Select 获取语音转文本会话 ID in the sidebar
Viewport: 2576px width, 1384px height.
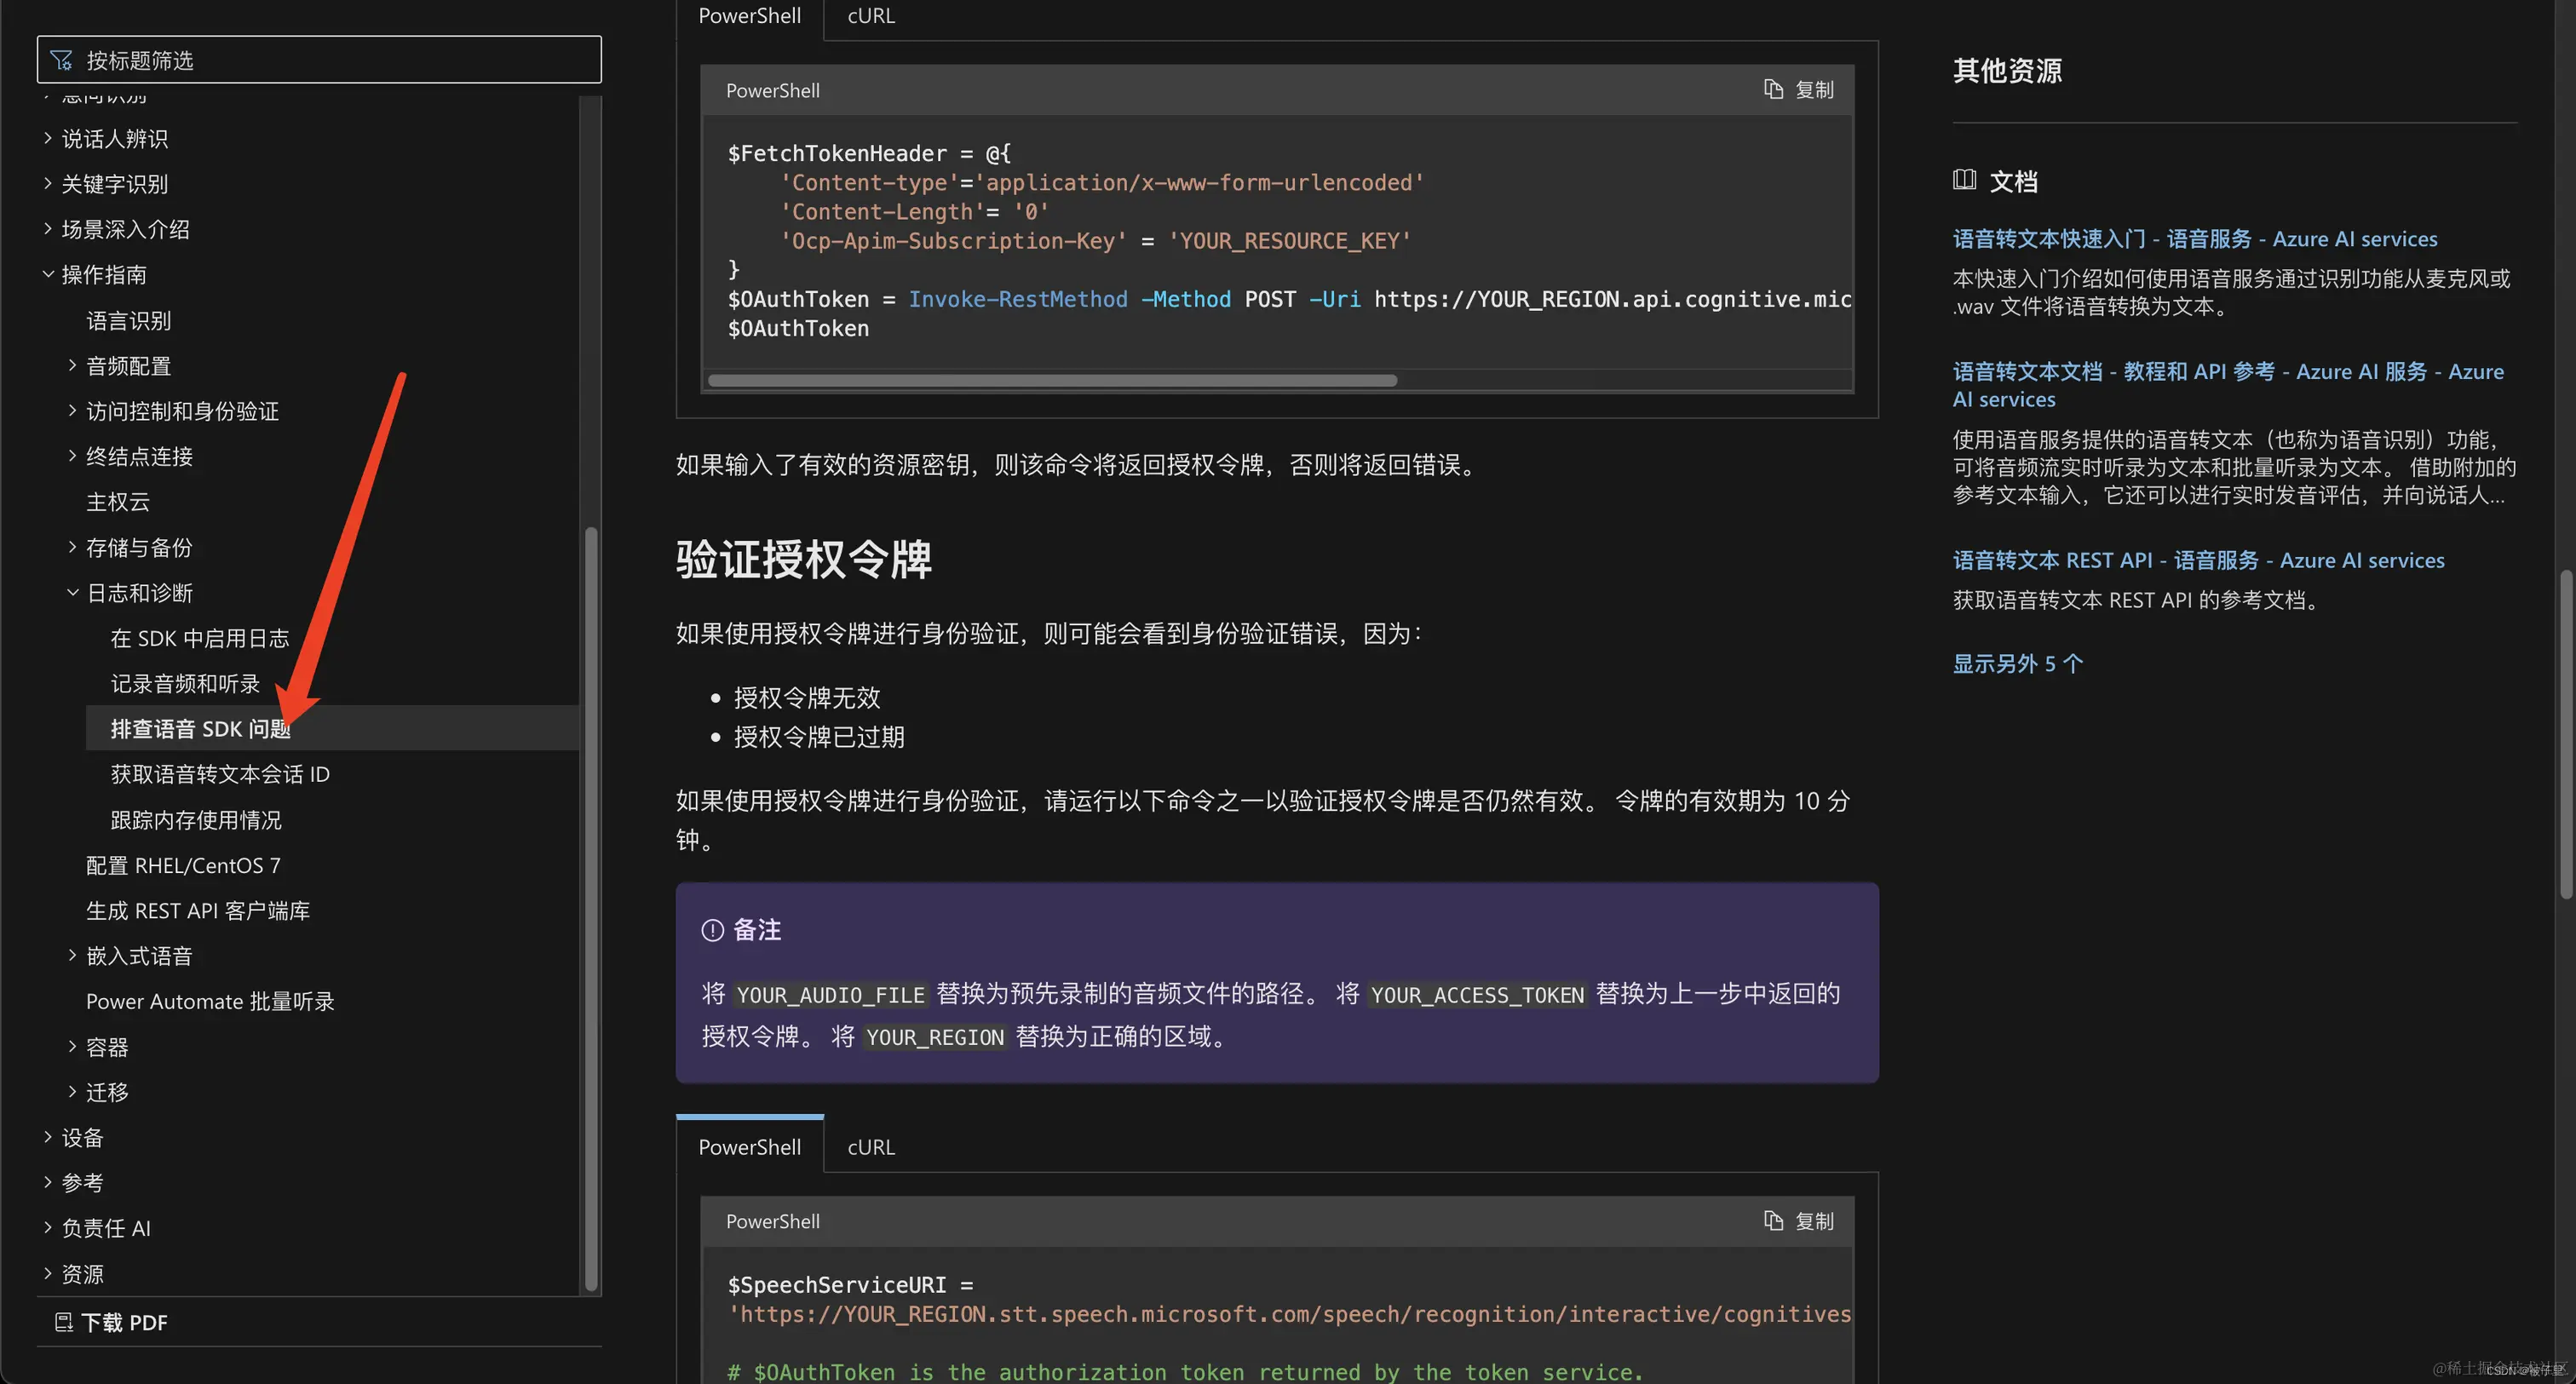pos(220,773)
